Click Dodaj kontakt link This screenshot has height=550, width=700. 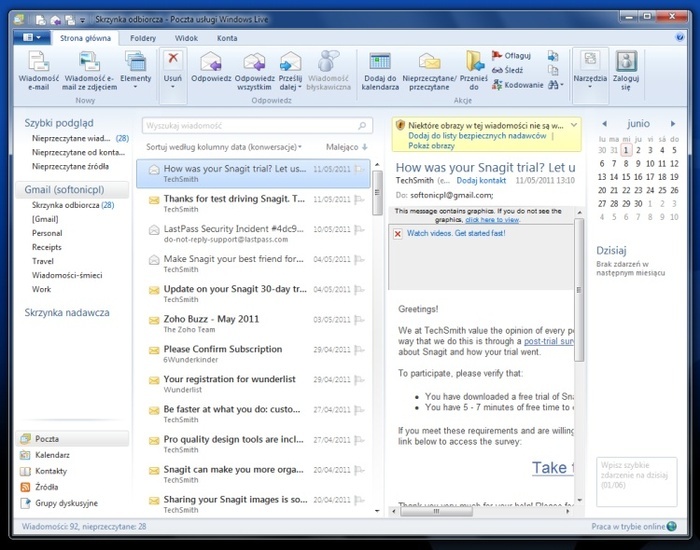pyautogui.click(x=481, y=180)
